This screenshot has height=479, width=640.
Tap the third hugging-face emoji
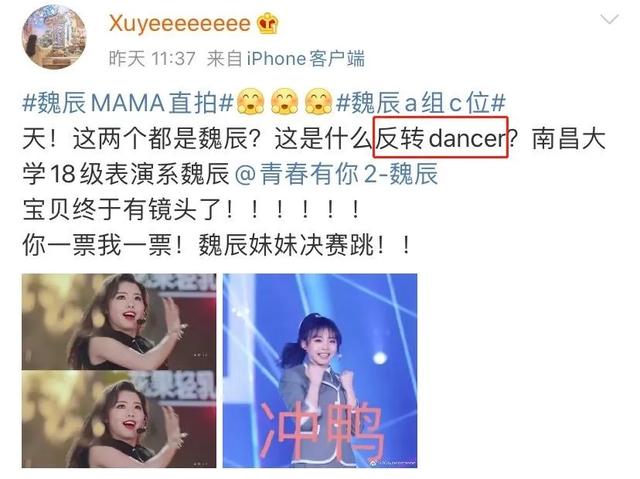point(318,102)
